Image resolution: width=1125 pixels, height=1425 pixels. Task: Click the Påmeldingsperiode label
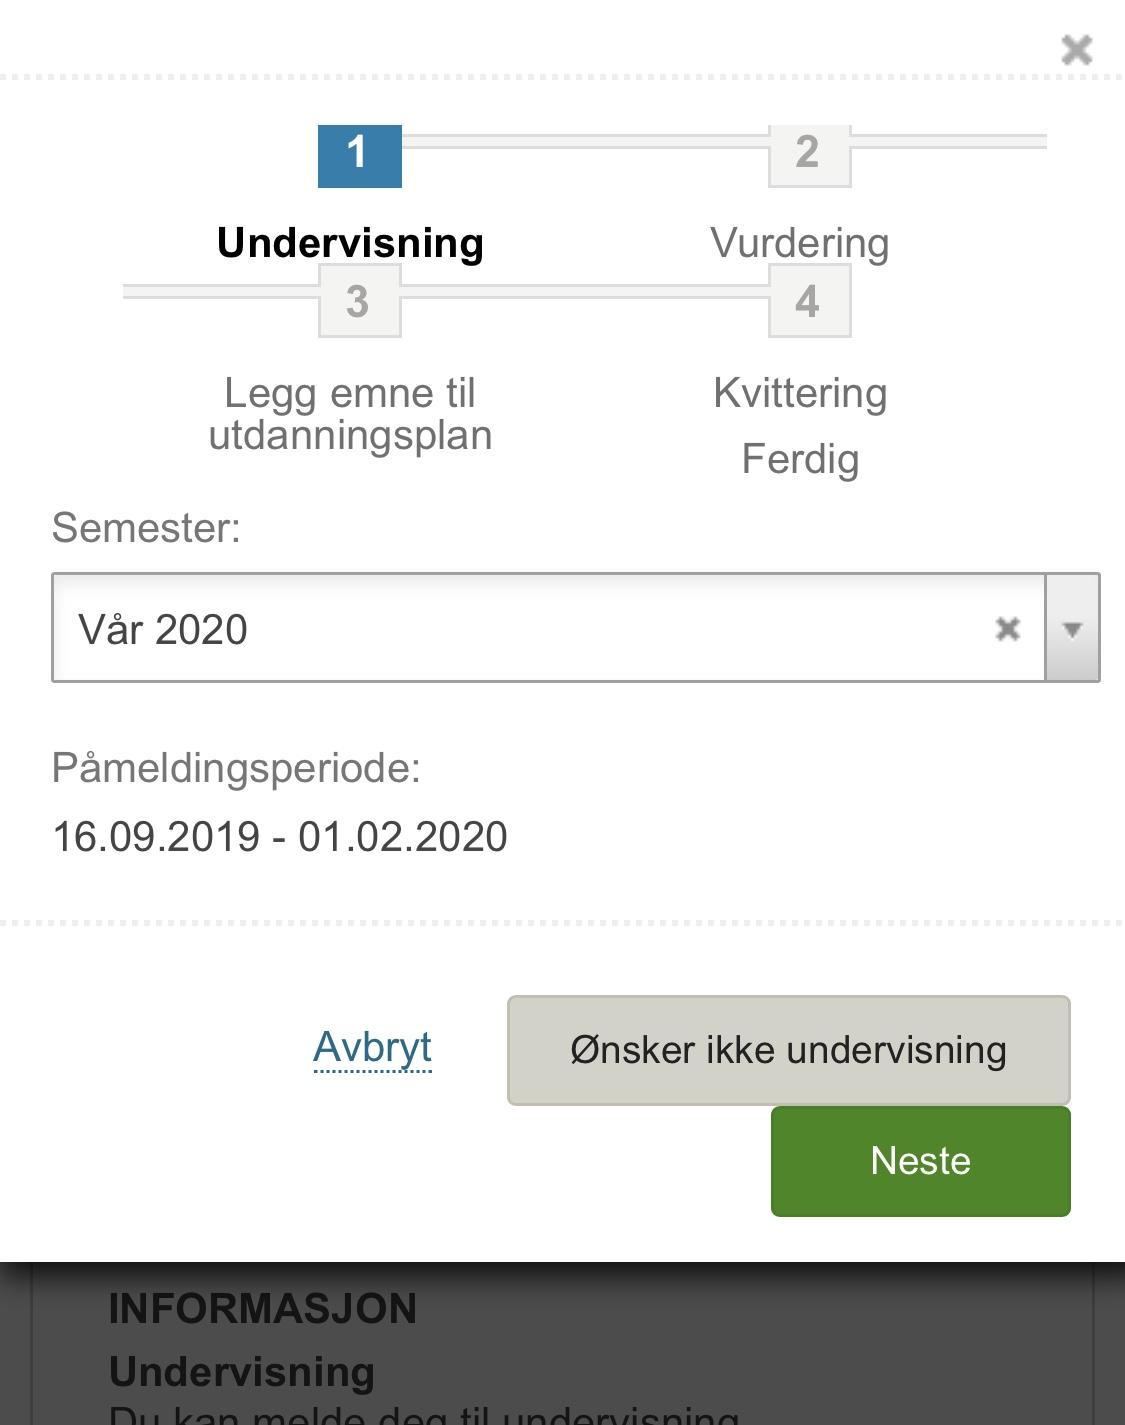tap(236, 768)
